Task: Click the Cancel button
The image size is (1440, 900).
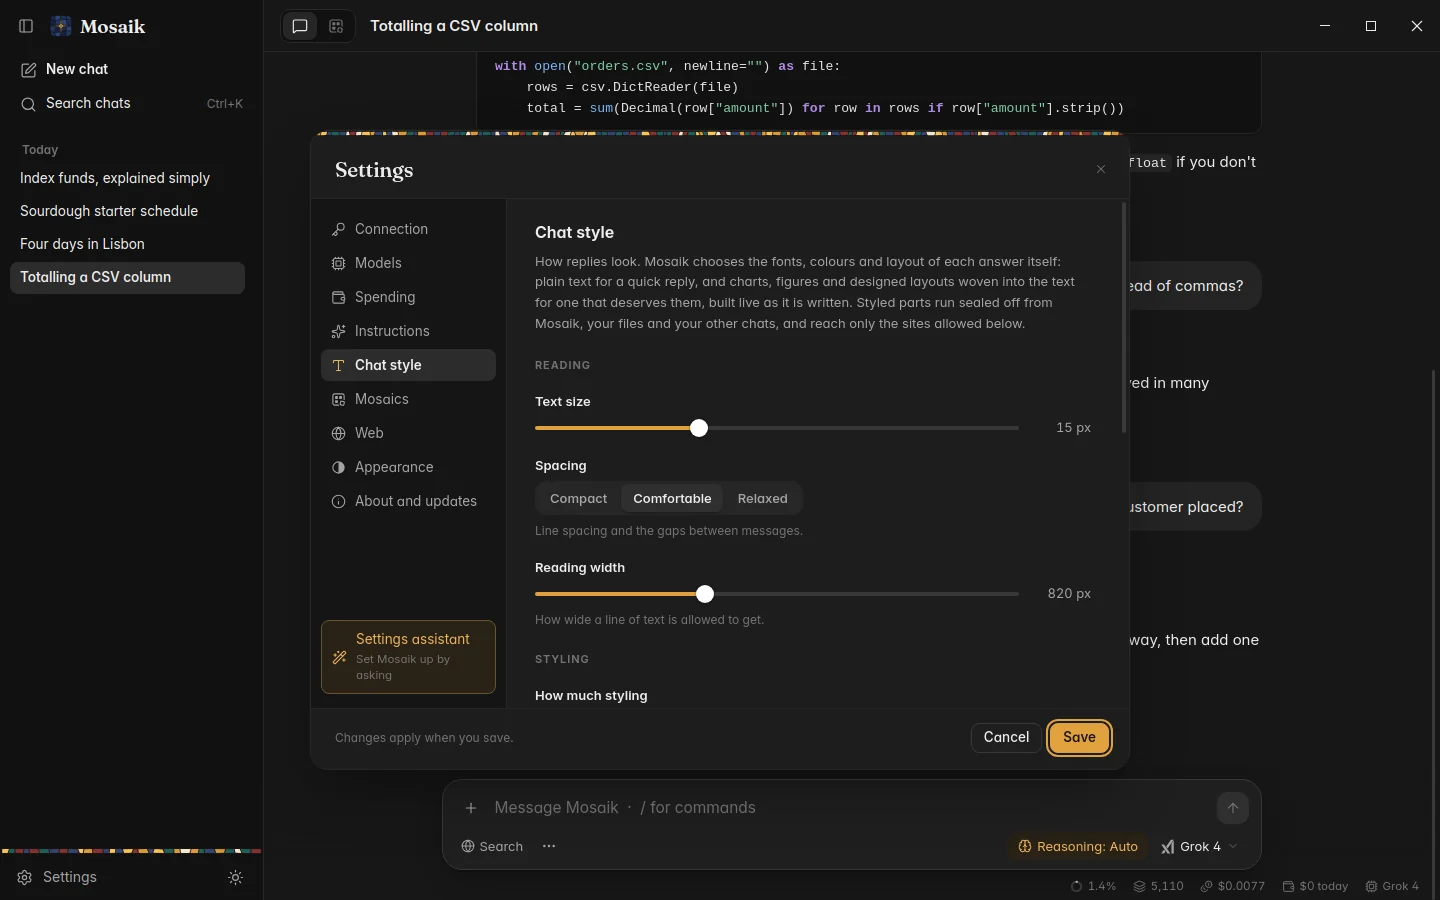Action: tap(1006, 737)
